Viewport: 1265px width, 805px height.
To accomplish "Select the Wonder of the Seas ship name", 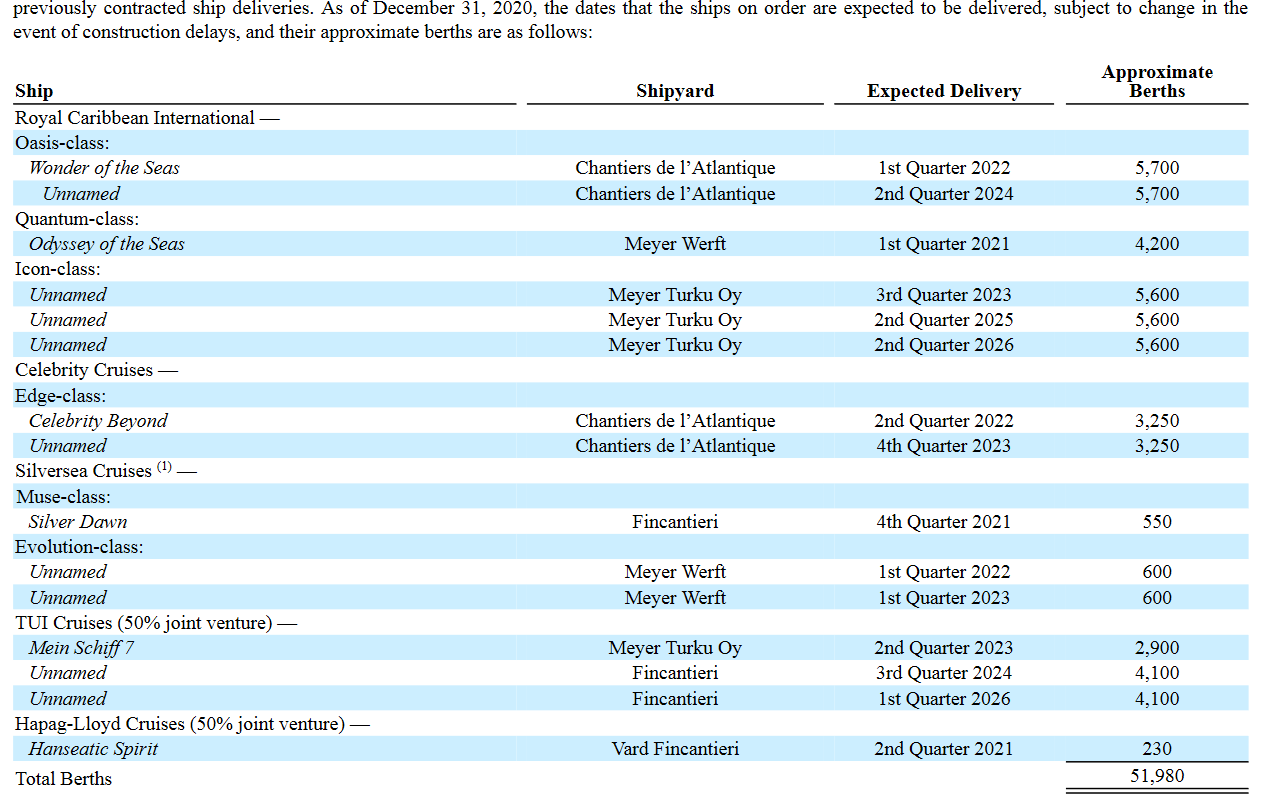I will click(104, 168).
